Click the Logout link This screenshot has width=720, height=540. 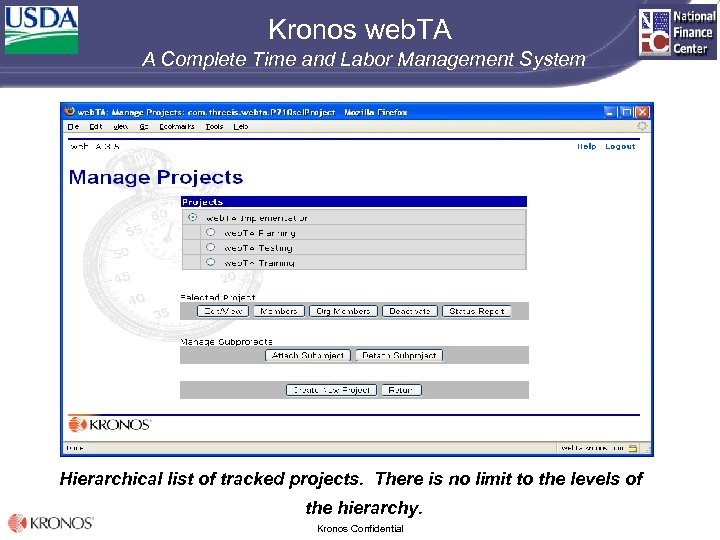(620, 146)
